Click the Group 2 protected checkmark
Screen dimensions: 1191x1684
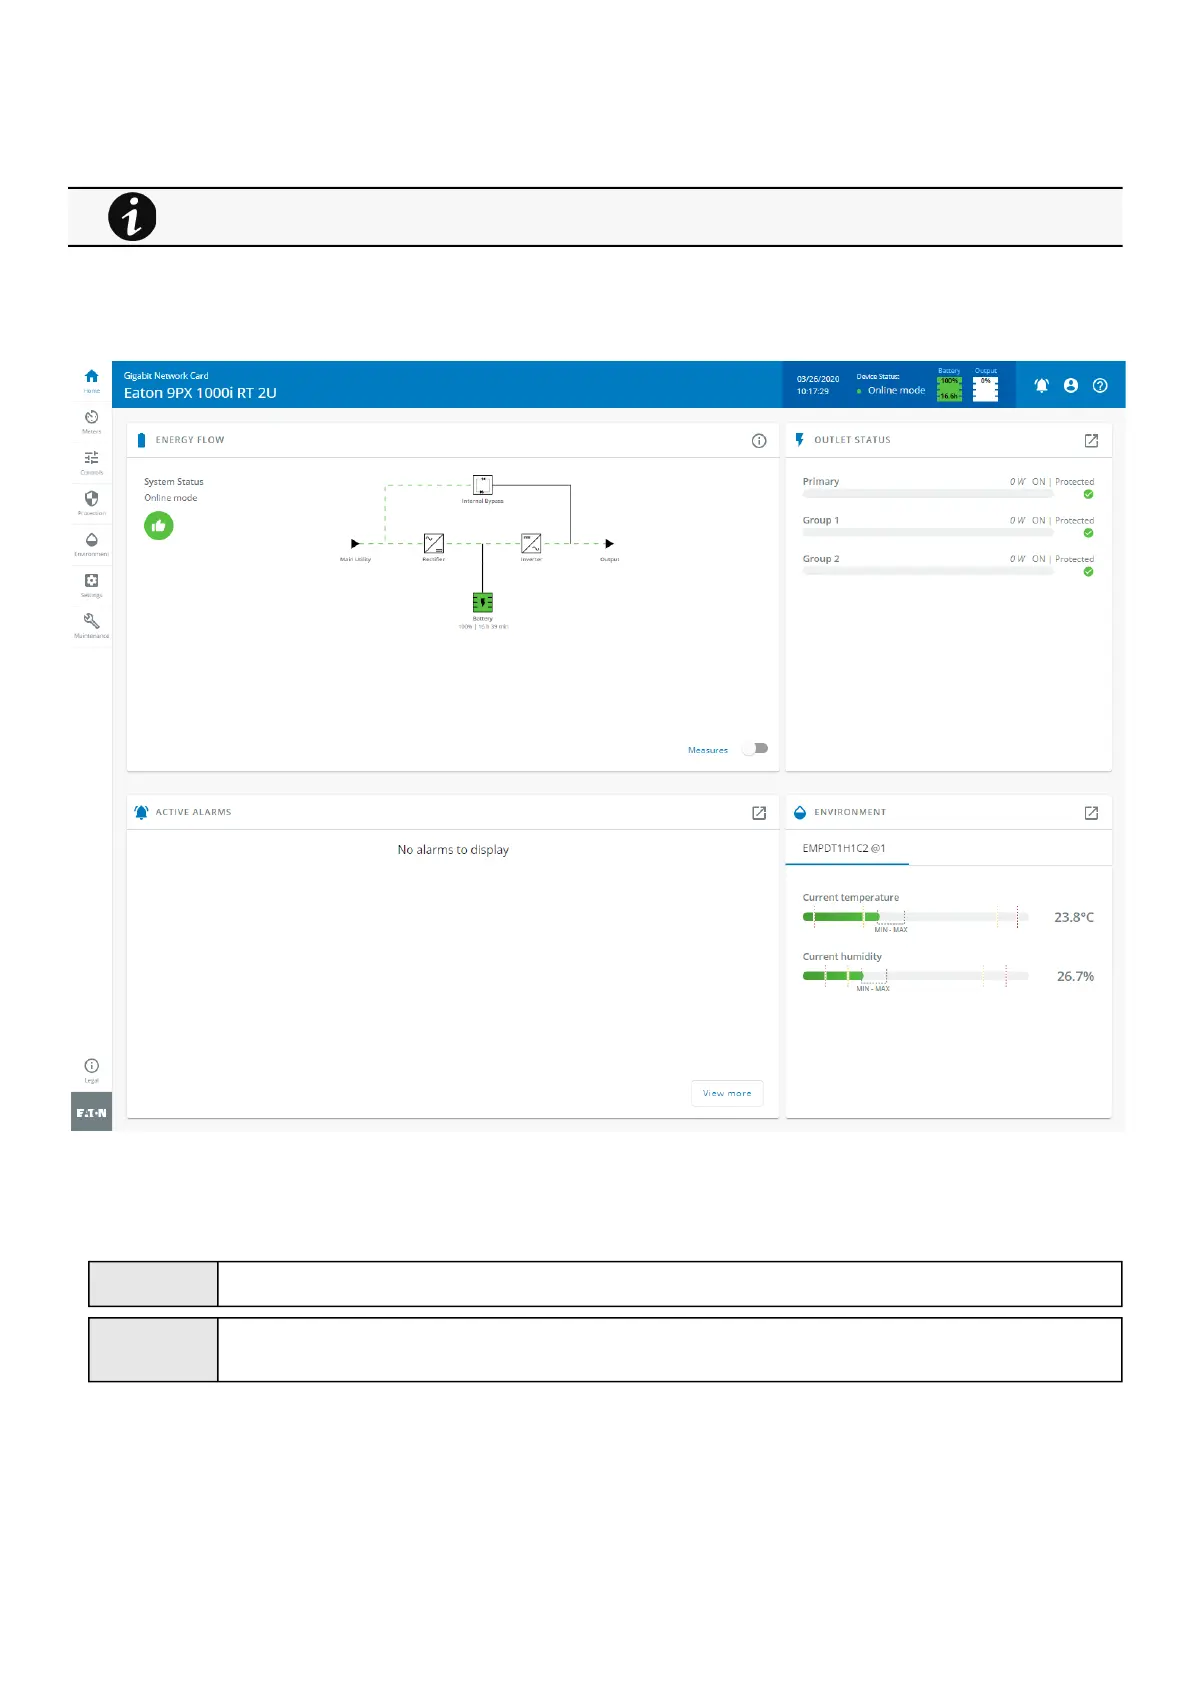pyautogui.click(x=1088, y=572)
